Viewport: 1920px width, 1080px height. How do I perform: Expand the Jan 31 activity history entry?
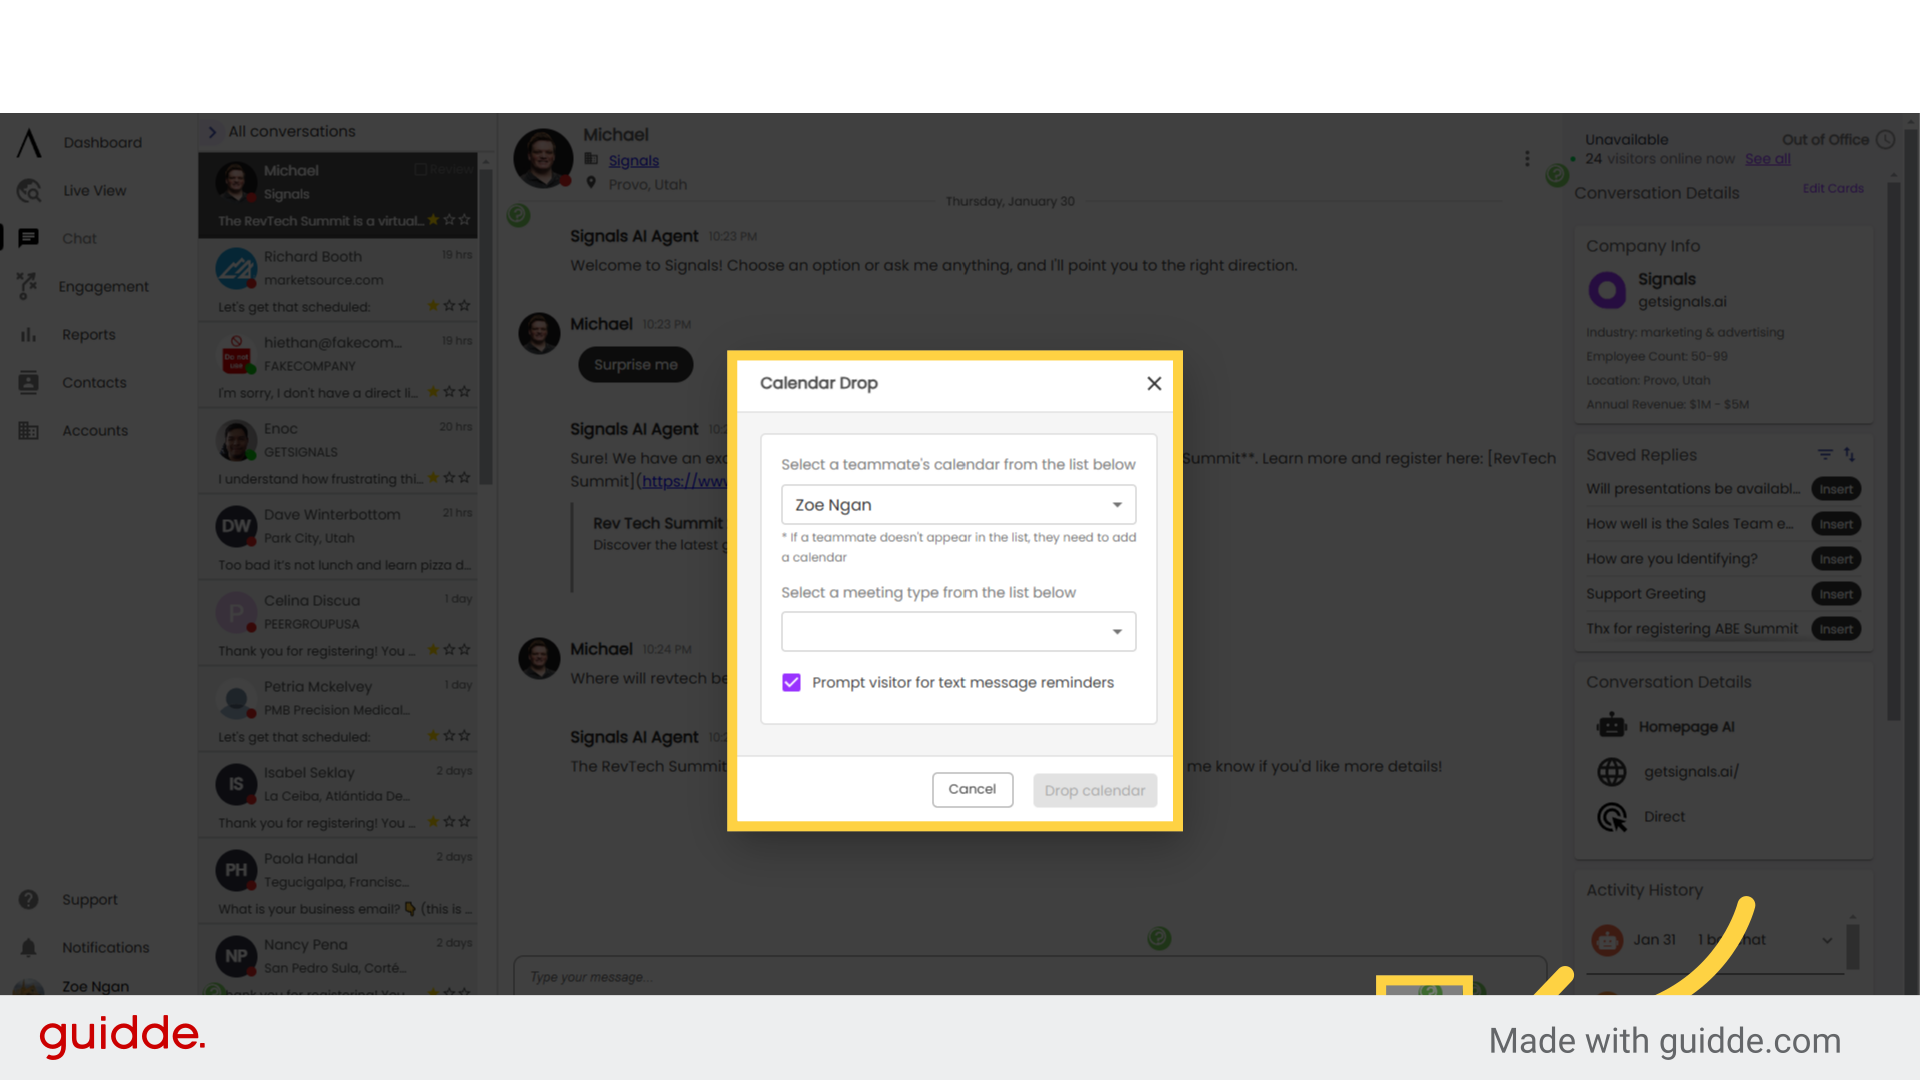pyautogui.click(x=1827, y=940)
